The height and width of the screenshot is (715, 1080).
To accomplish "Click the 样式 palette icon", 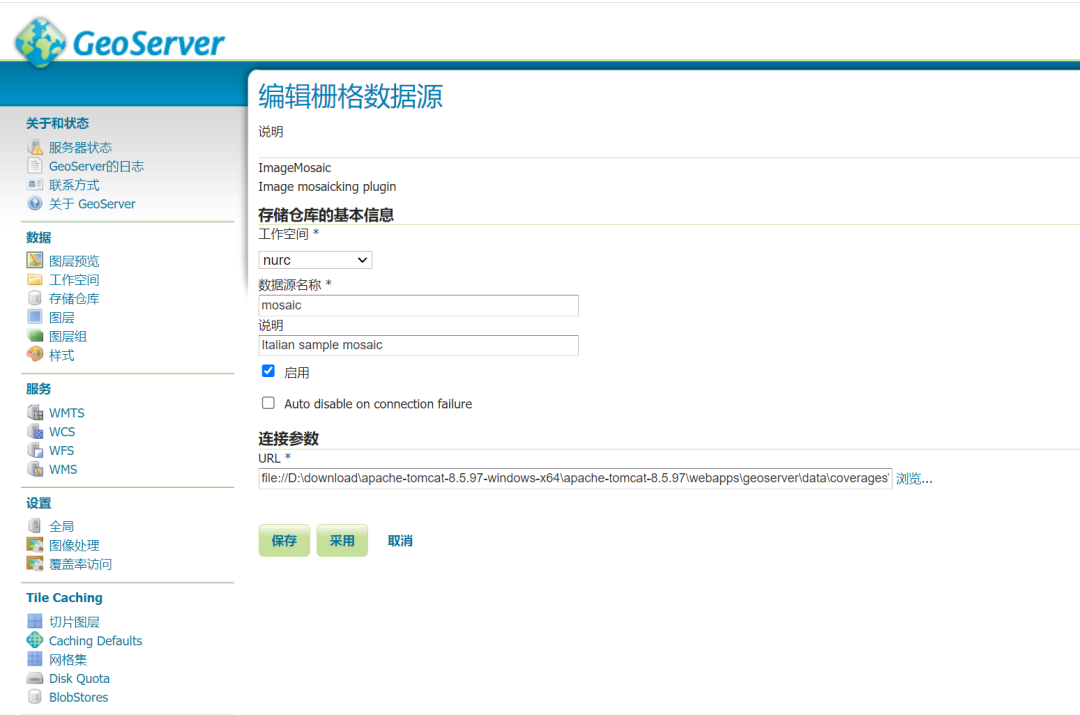I will [35, 354].
